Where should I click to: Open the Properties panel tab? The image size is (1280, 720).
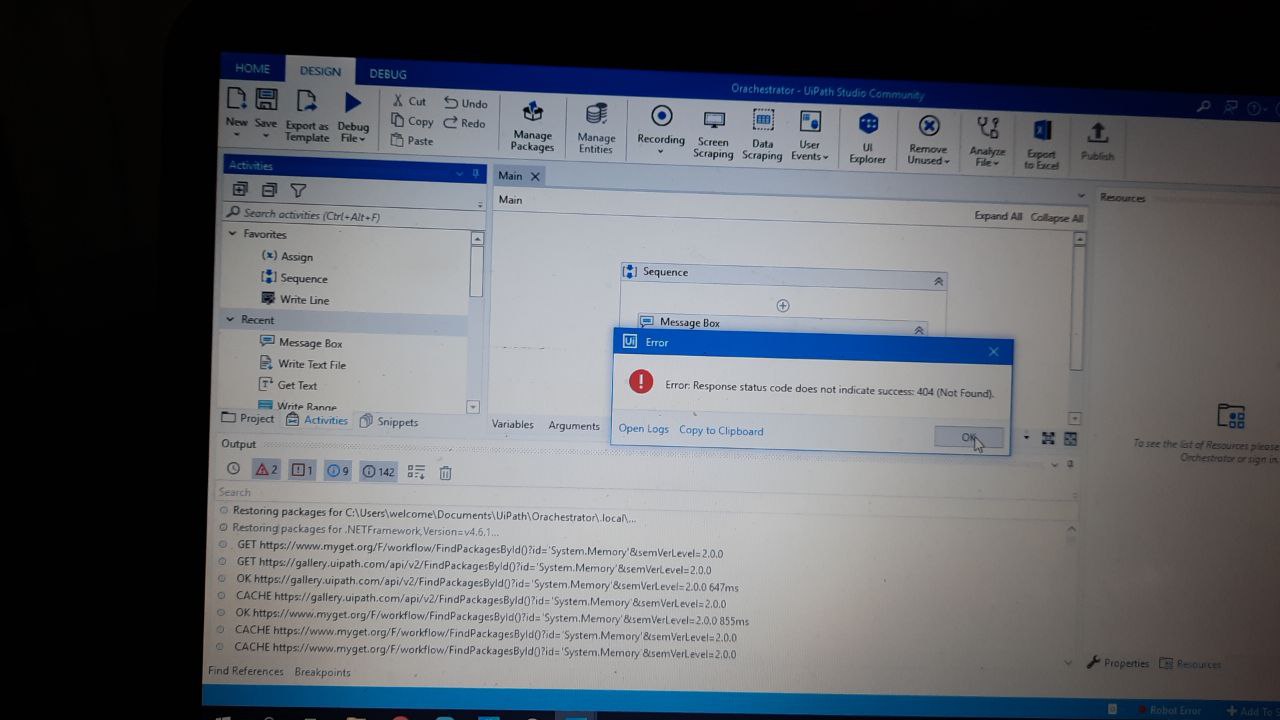1118,663
